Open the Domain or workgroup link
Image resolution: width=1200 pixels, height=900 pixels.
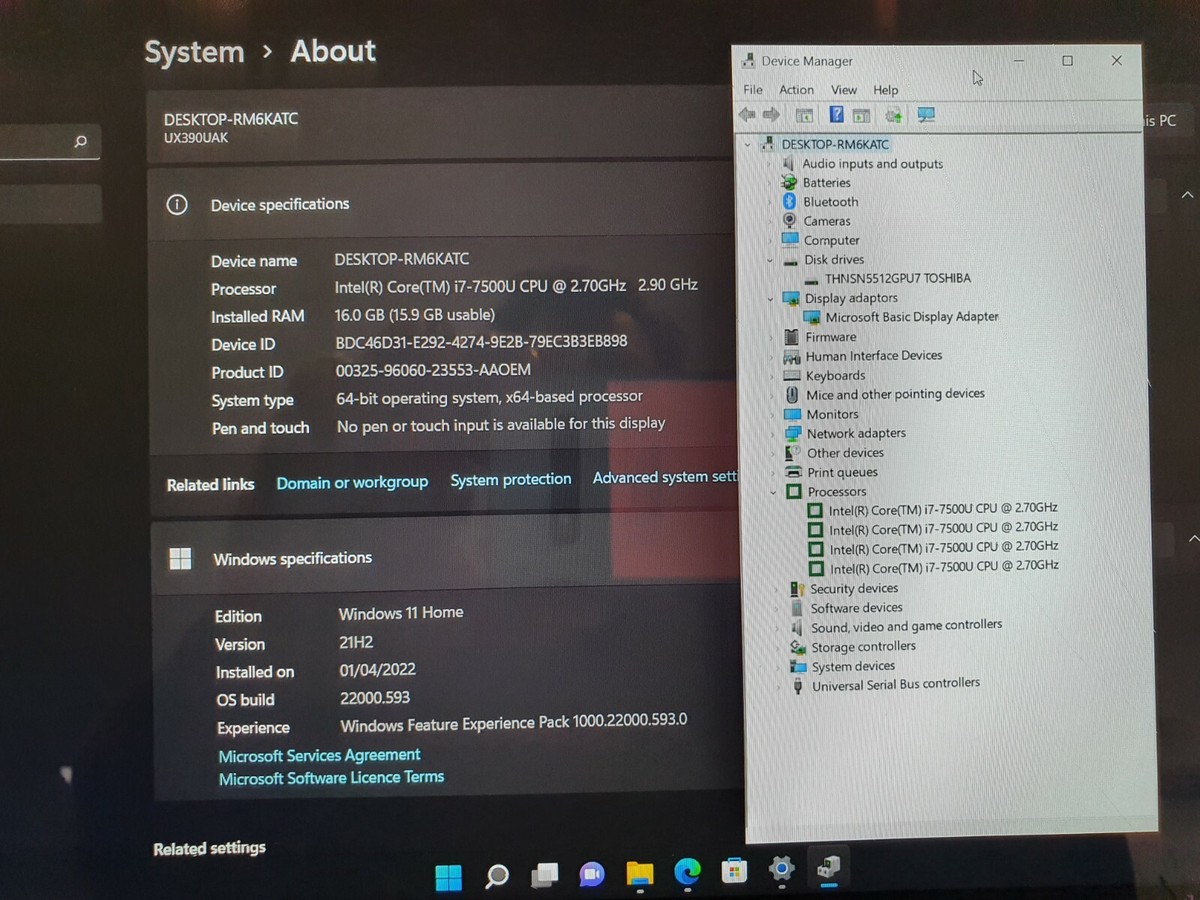click(352, 482)
